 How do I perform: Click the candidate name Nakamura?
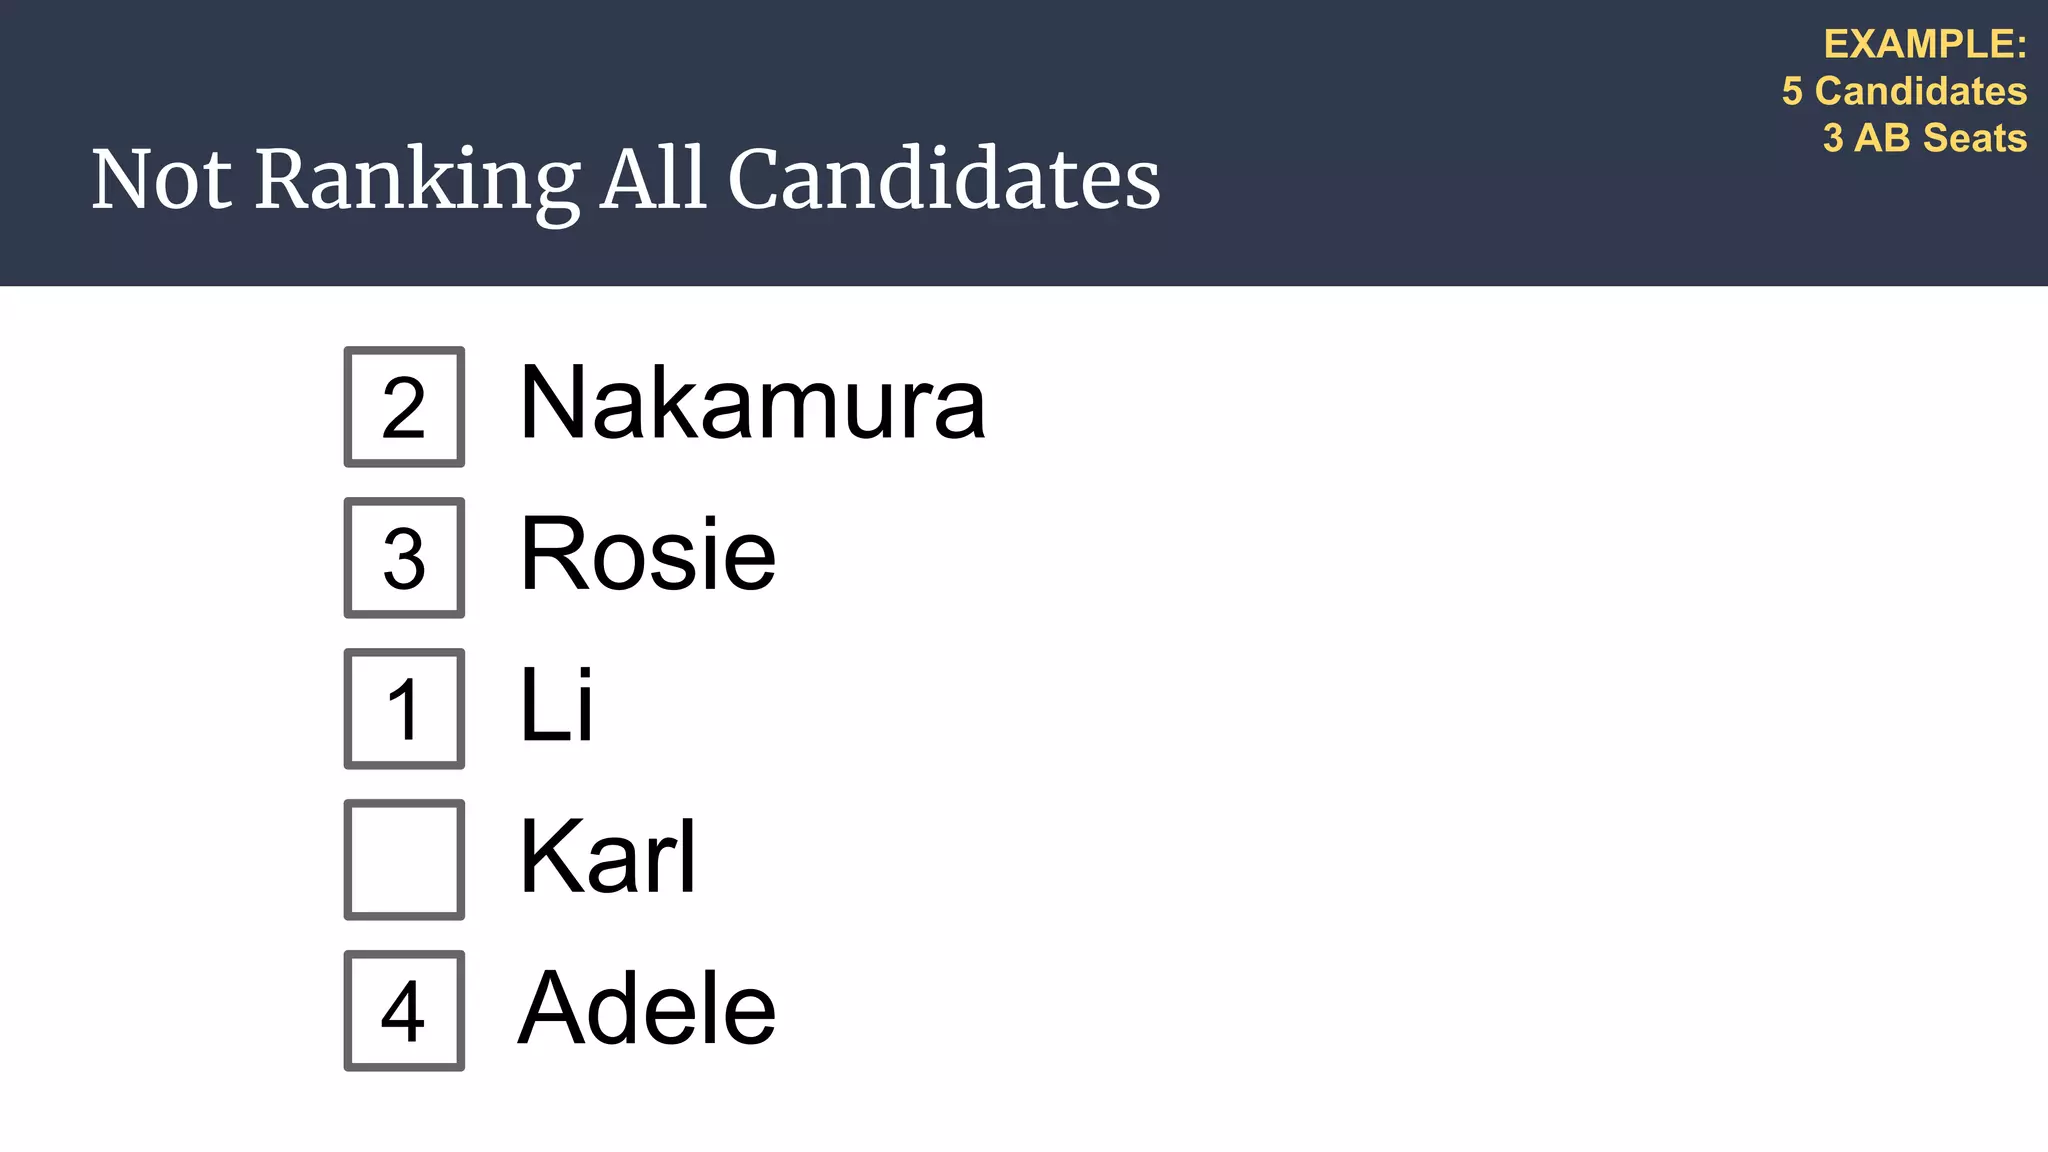(753, 403)
